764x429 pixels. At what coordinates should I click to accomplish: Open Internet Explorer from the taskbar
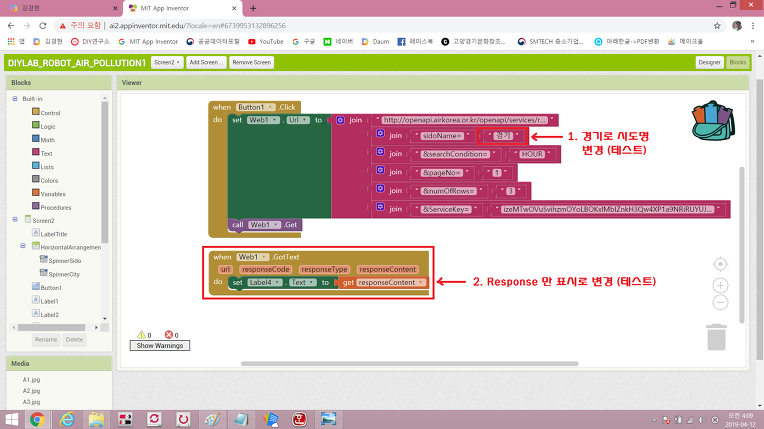[67, 419]
